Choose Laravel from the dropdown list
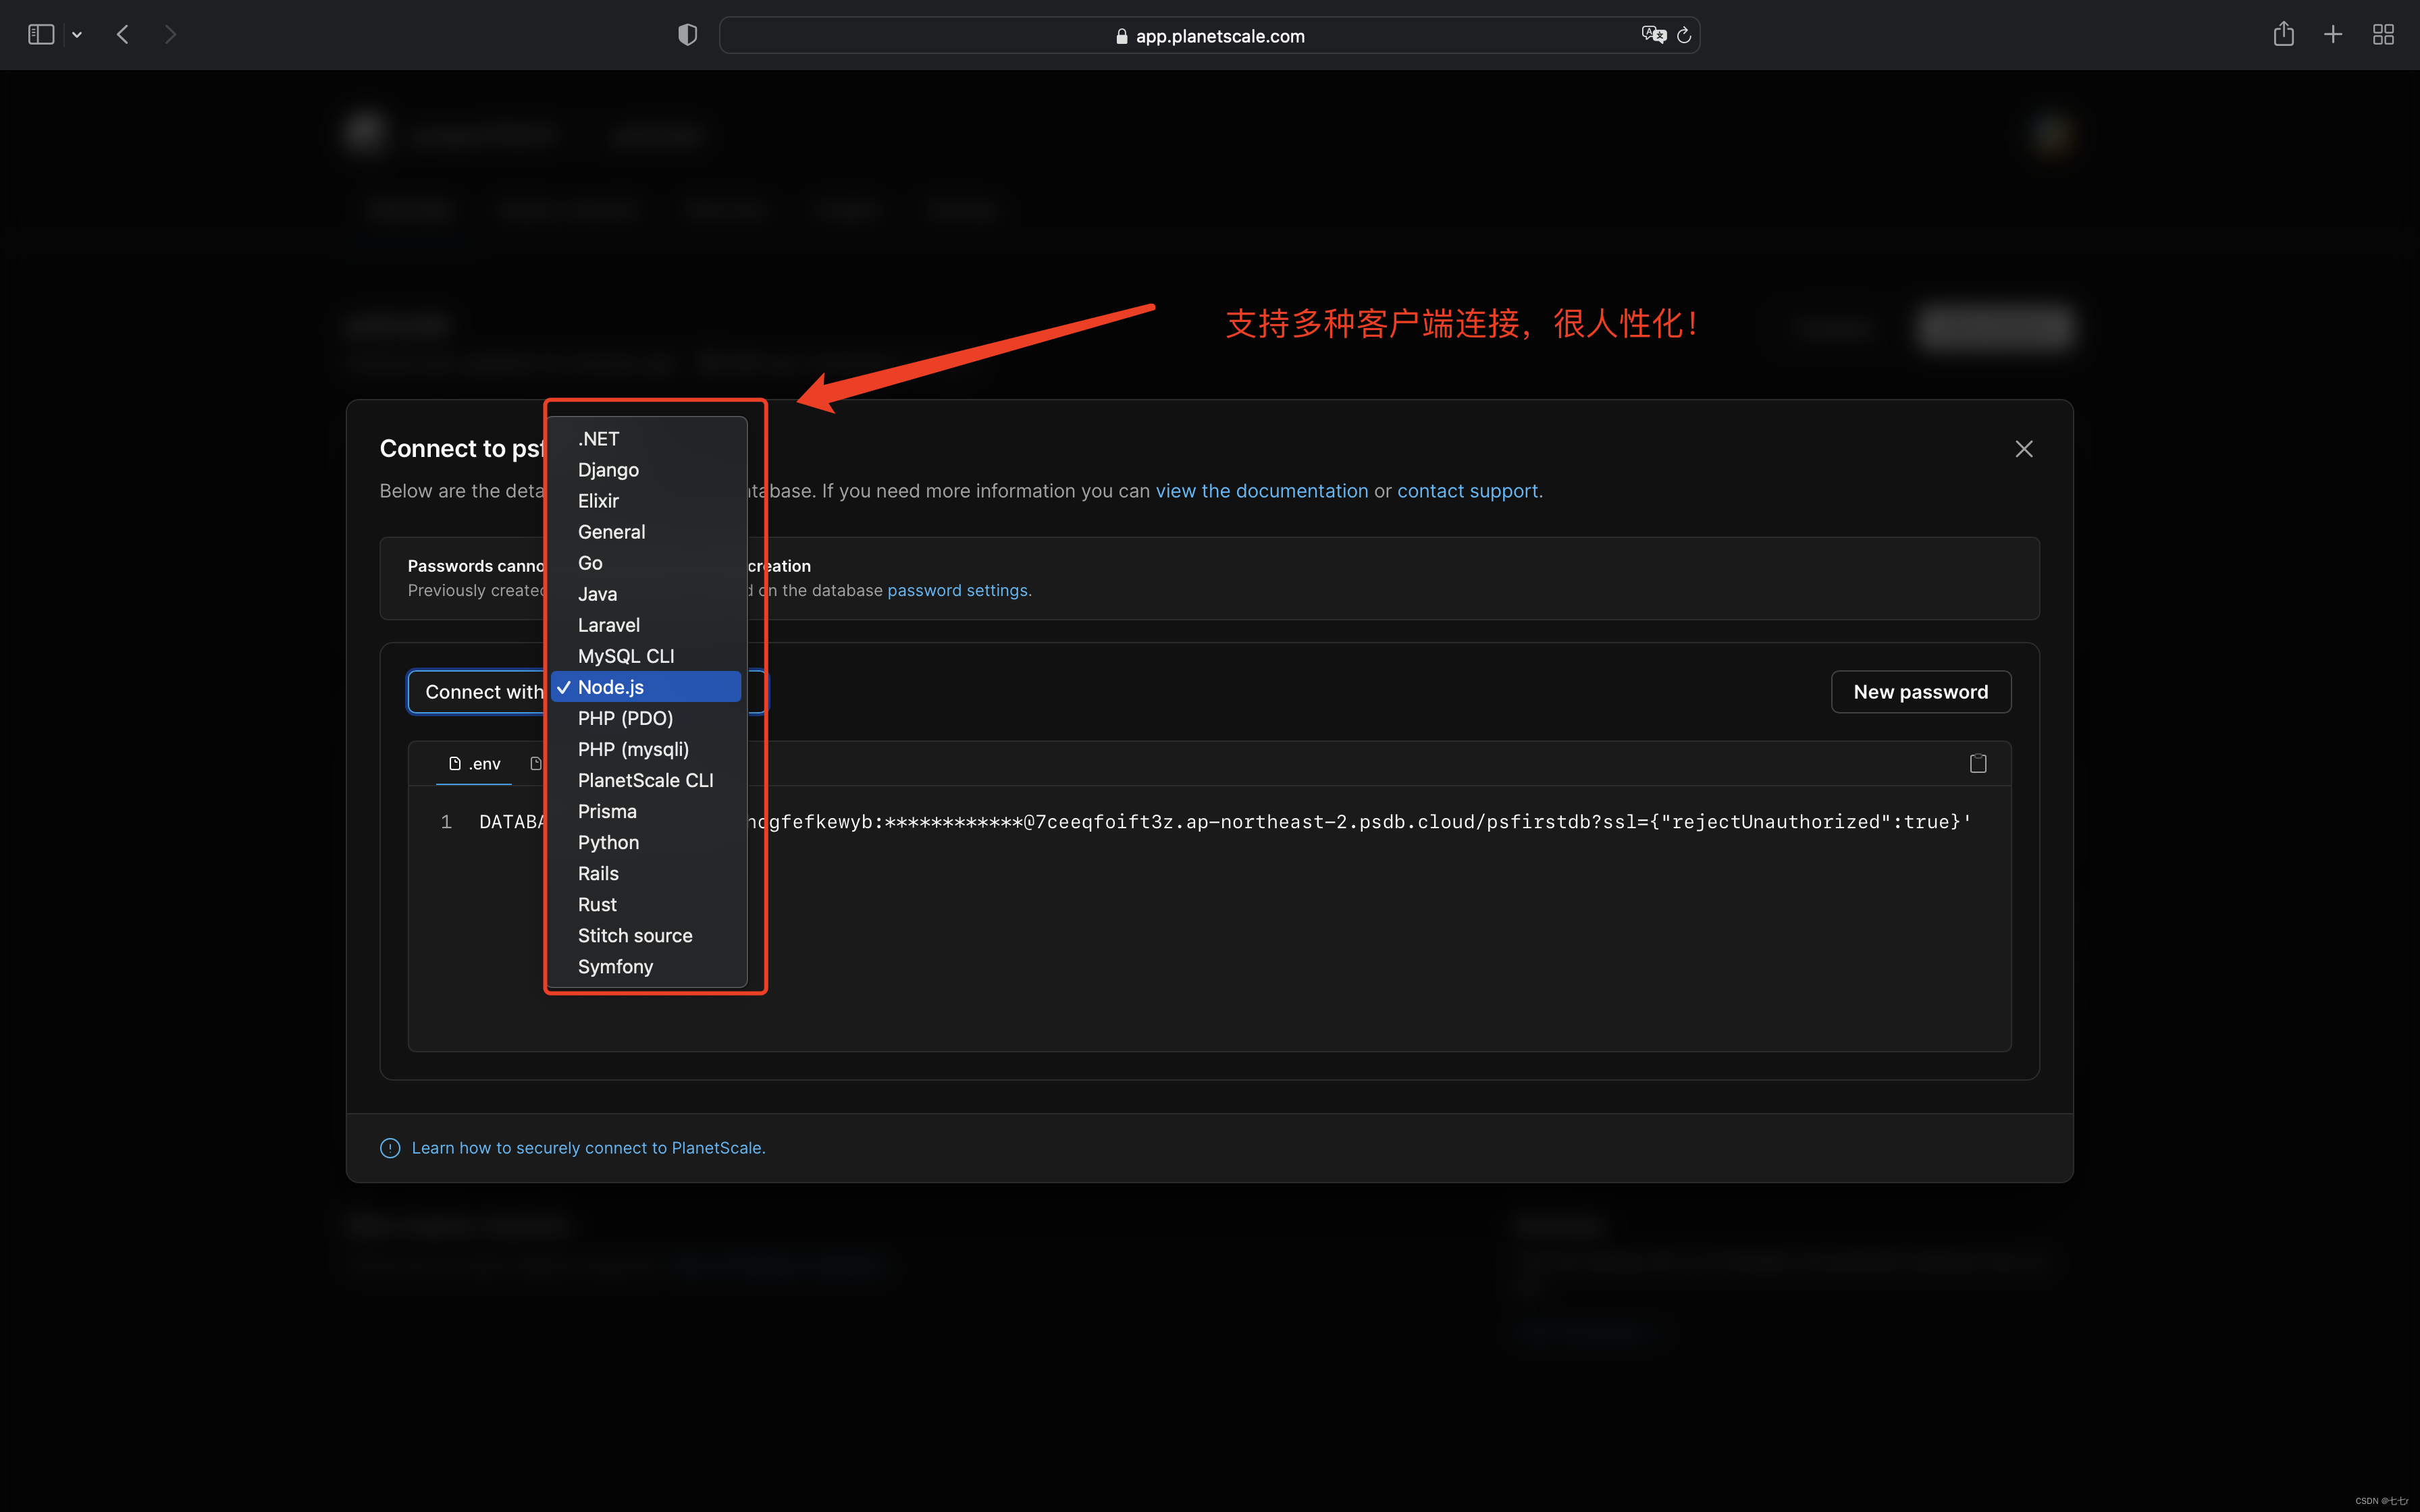 click(x=647, y=624)
